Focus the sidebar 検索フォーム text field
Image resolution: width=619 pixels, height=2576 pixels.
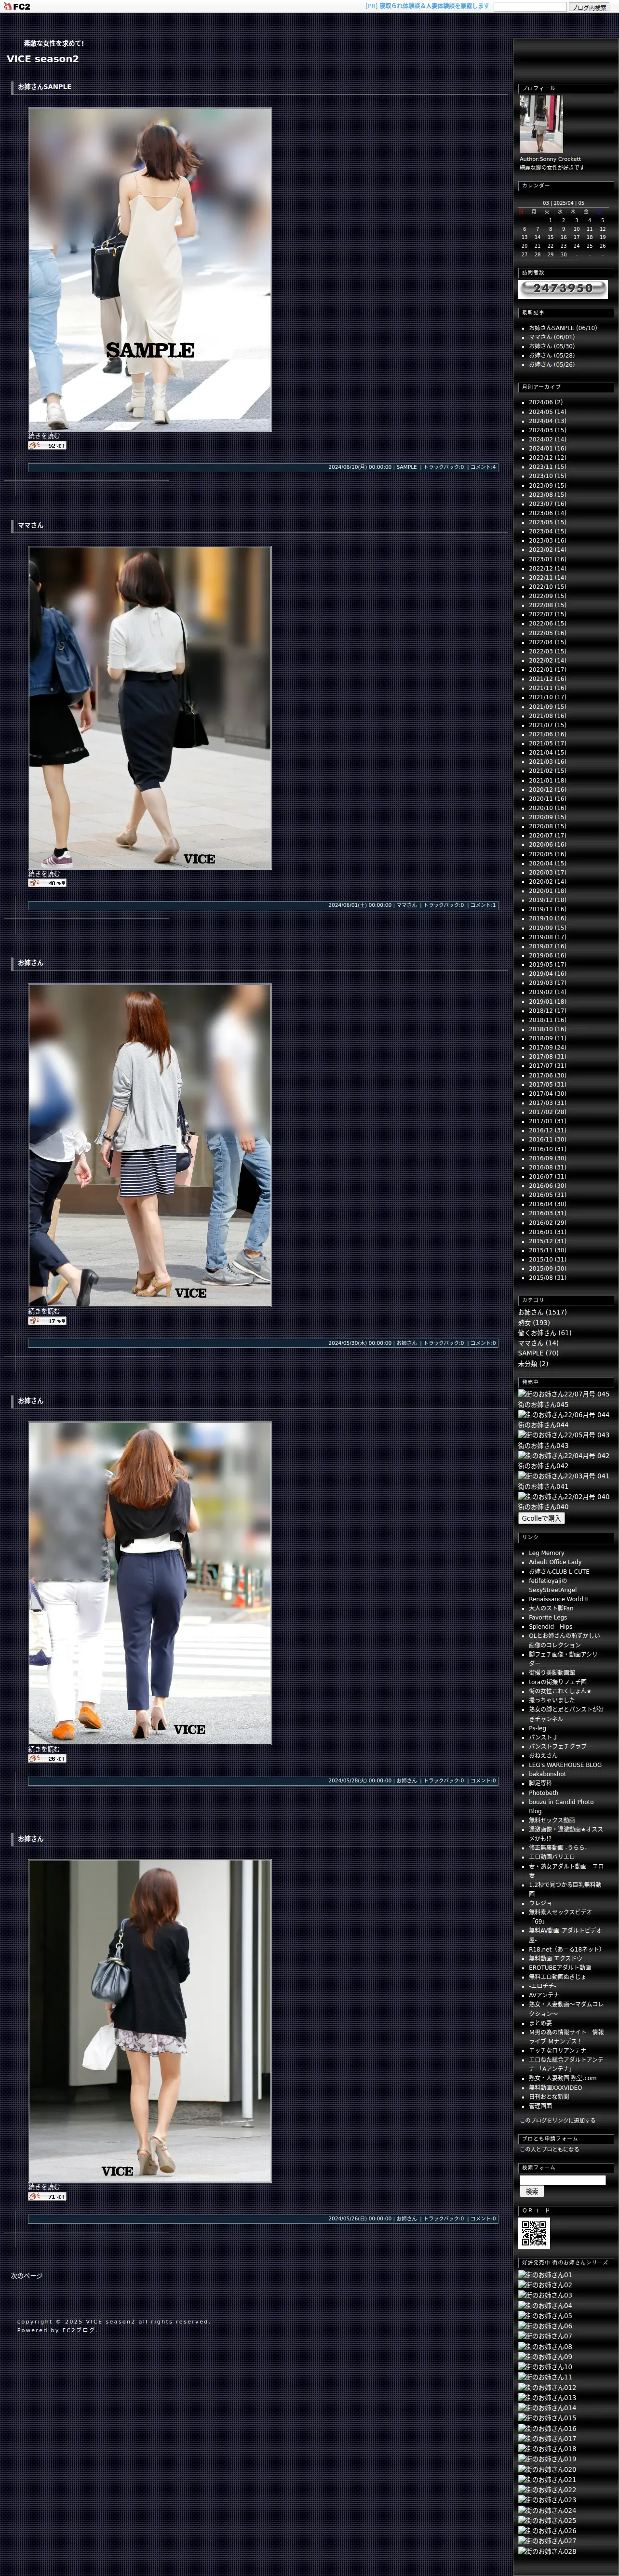pyautogui.click(x=563, y=2180)
